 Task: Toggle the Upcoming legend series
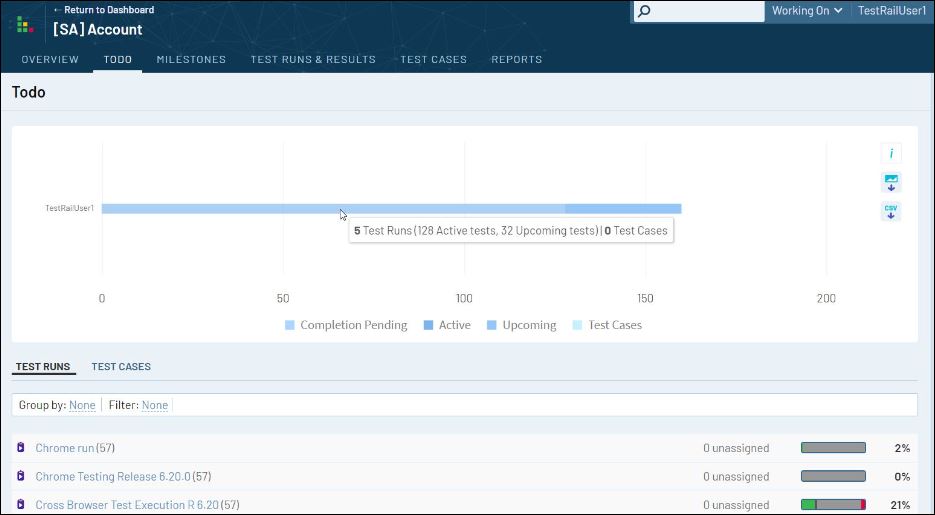[x=521, y=325]
